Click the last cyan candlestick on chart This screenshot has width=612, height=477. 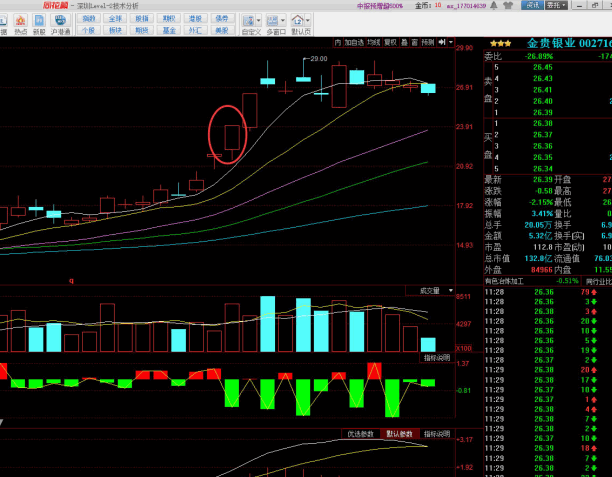(x=428, y=88)
